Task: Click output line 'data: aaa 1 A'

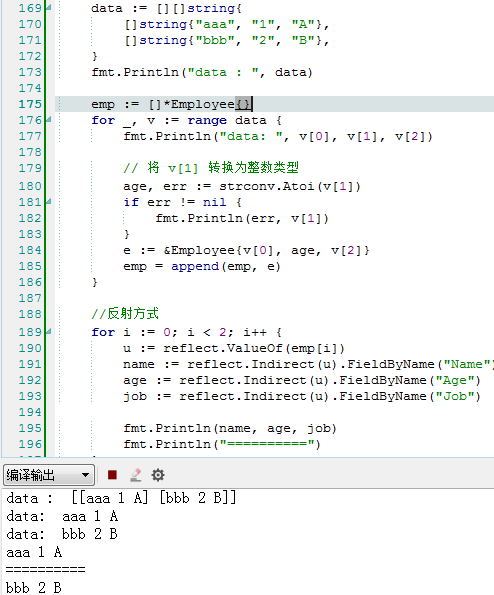Action: click(62, 516)
